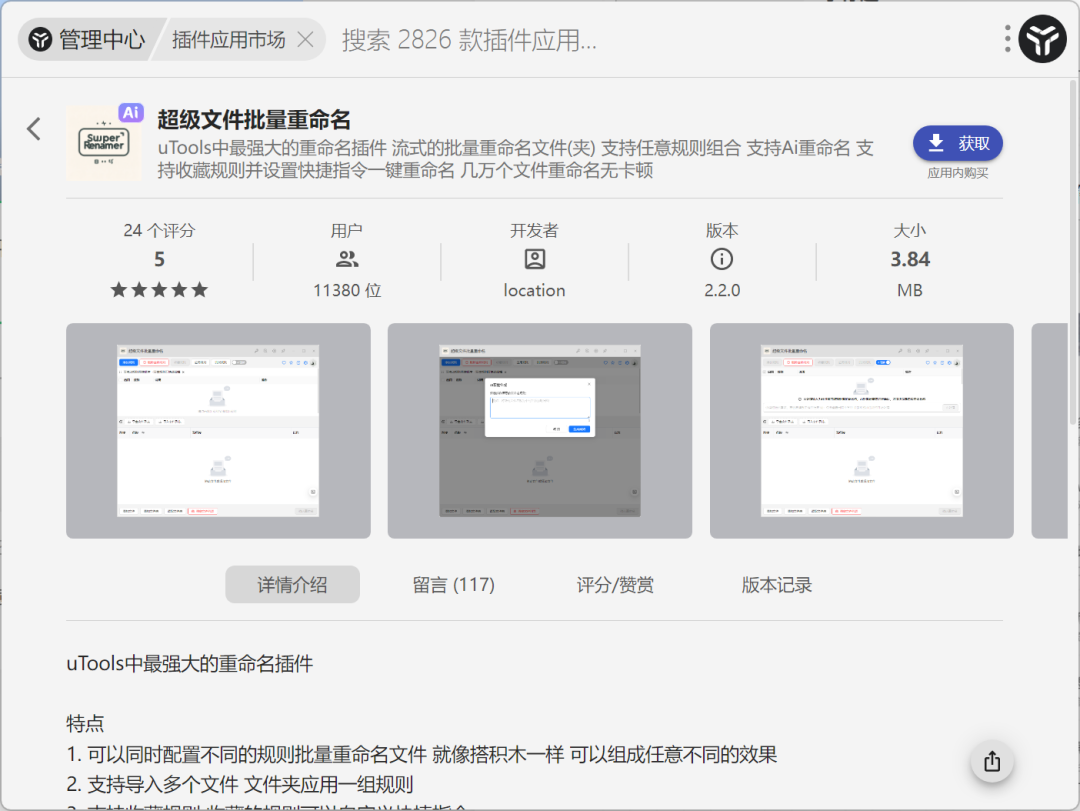This screenshot has width=1080, height=811.
Task: Click the users people icon
Action: tap(346, 259)
